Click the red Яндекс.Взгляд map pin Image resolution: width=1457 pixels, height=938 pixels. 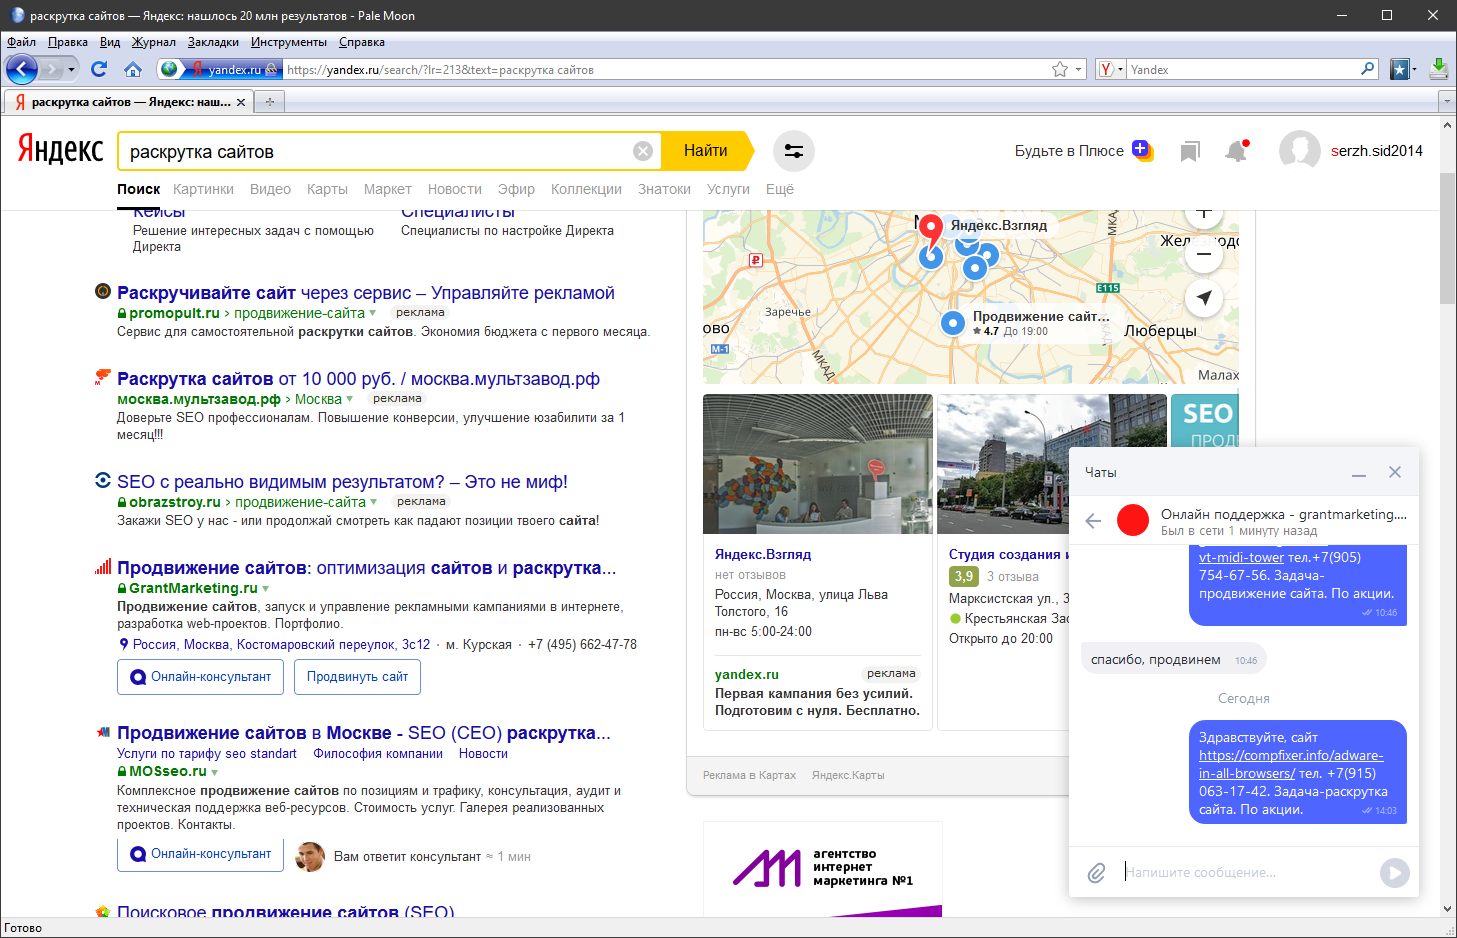[931, 231]
